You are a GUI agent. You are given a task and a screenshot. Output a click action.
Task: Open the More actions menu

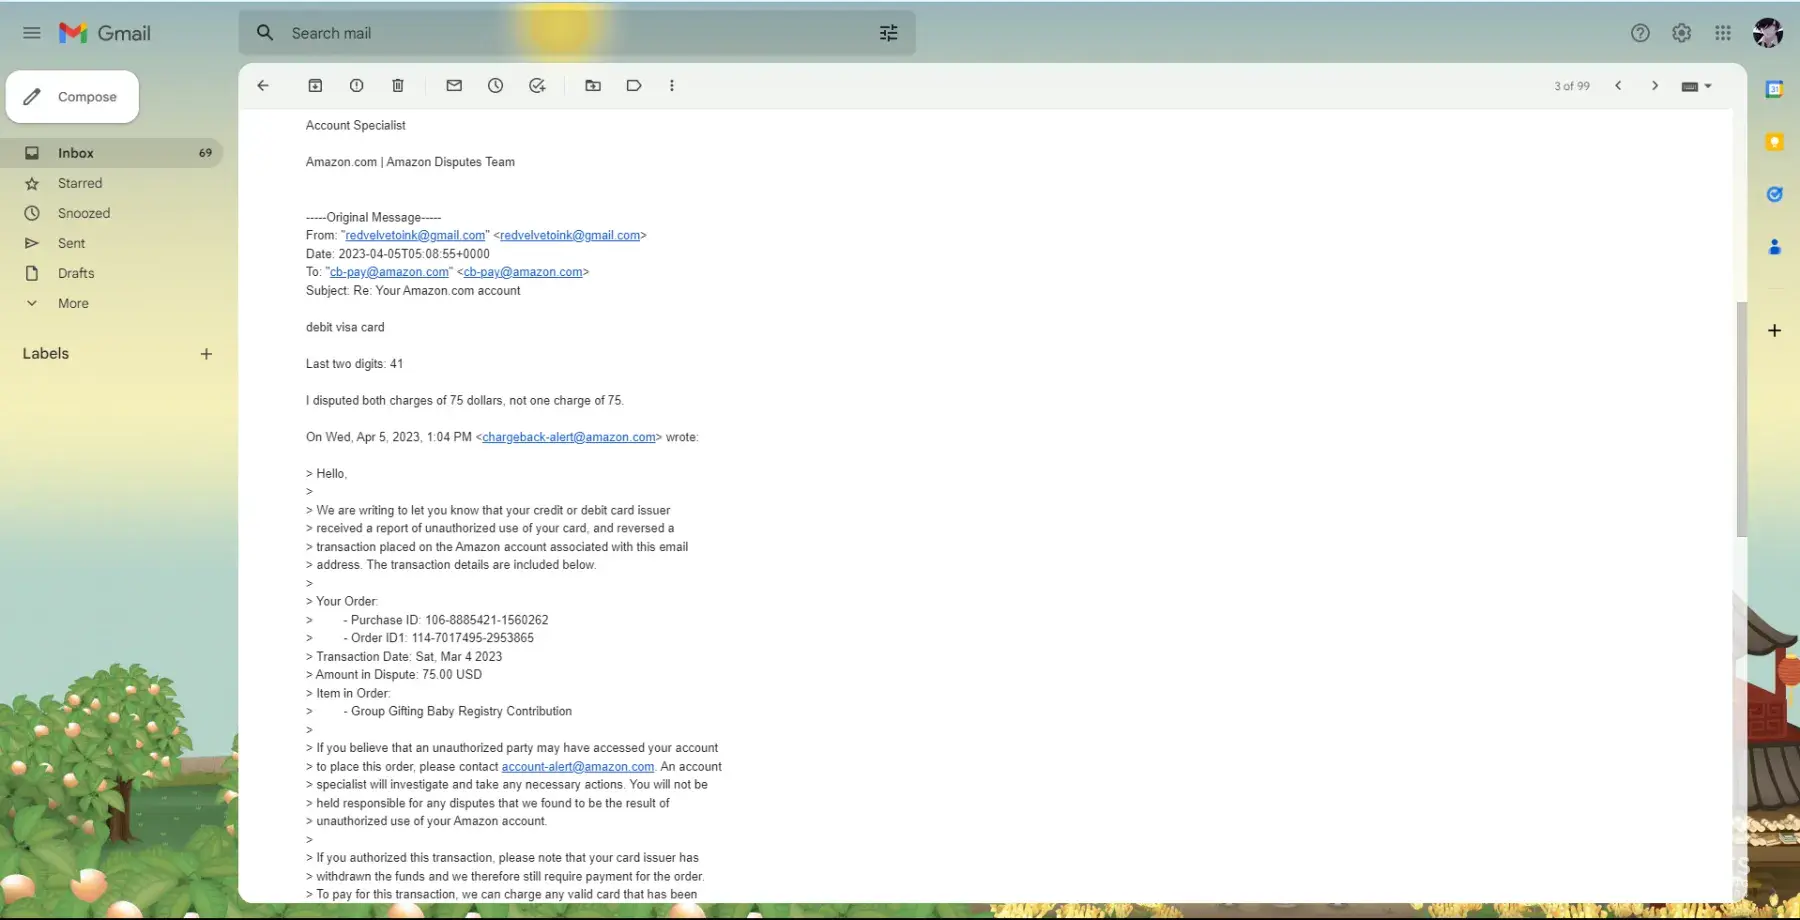point(672,86)
